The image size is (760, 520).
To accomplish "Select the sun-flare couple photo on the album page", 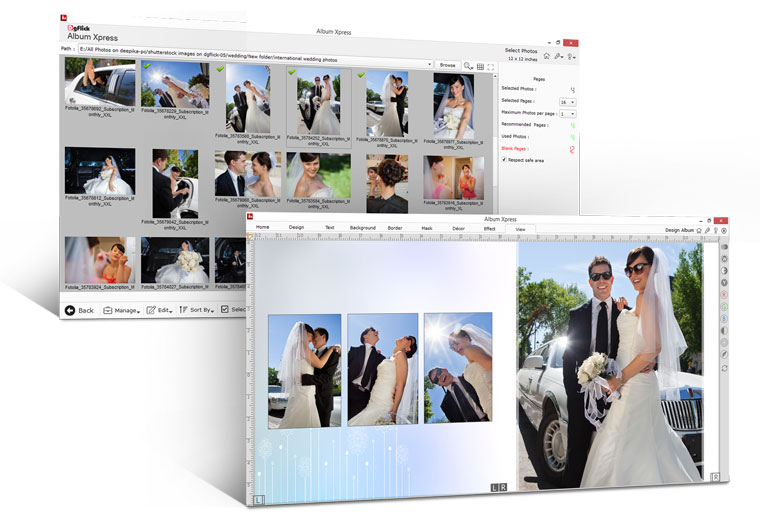I will click(x=458, y=367).
